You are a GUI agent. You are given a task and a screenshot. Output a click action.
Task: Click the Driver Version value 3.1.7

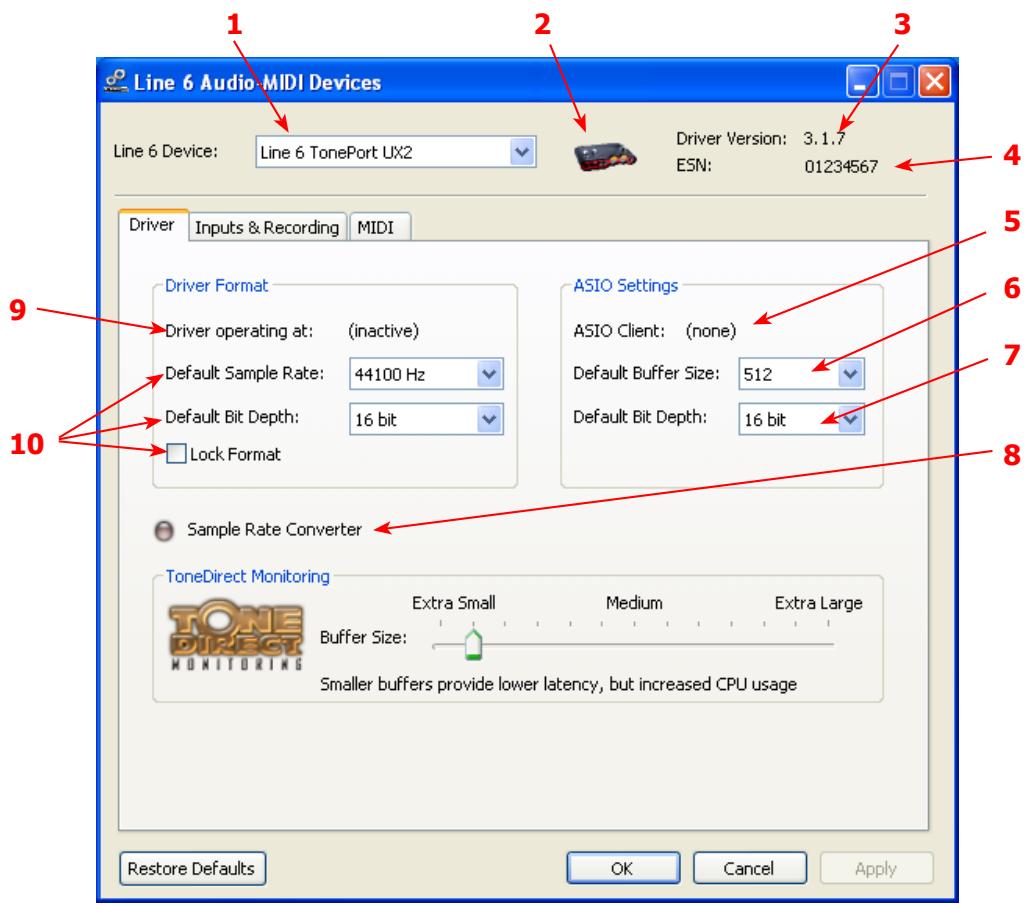pyautogui.click(x=824, y=138)
